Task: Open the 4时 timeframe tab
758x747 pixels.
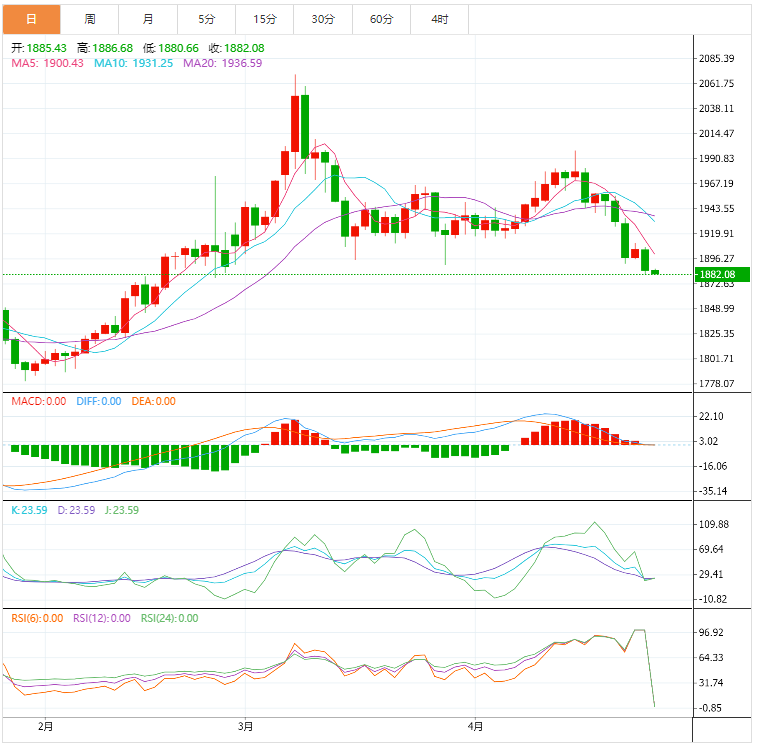Action: [439, 19]
